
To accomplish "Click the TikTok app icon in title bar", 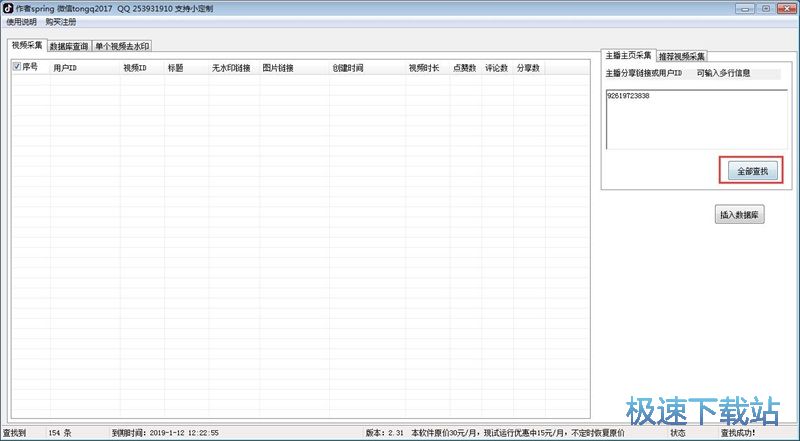I will click(8, 9).
